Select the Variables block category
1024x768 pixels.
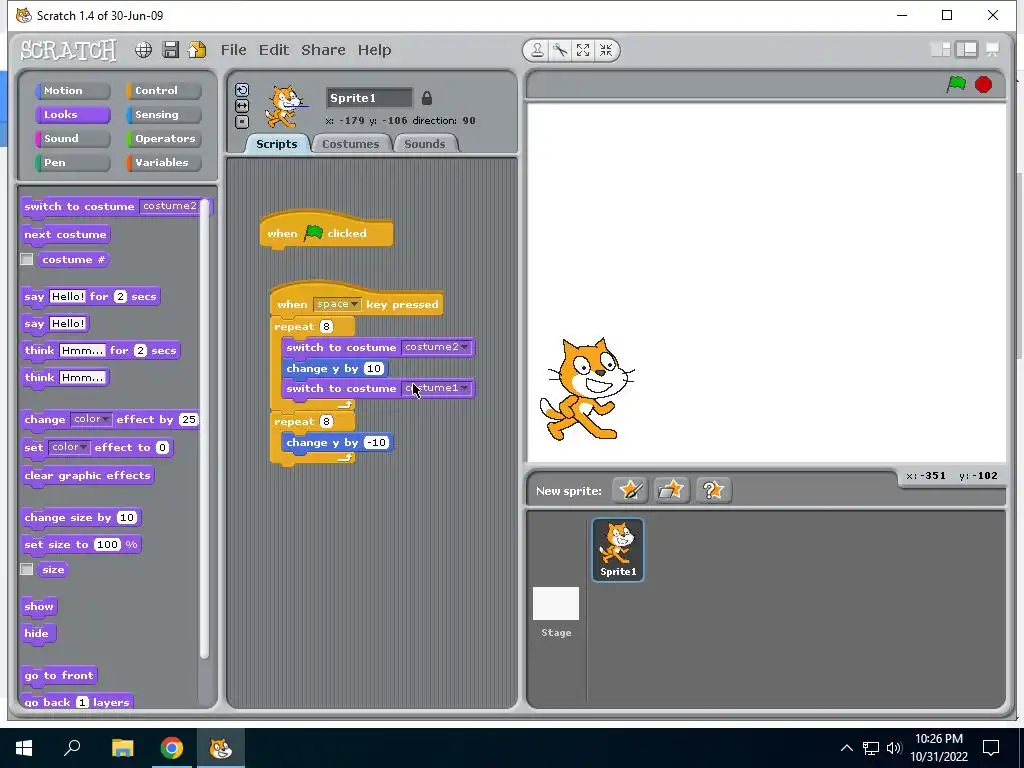[x=163, y=163]
